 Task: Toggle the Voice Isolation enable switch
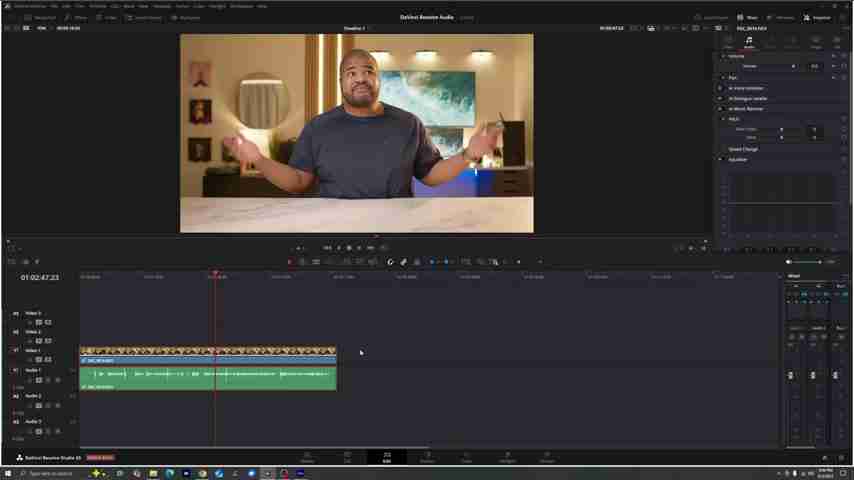tap(720, 88)
